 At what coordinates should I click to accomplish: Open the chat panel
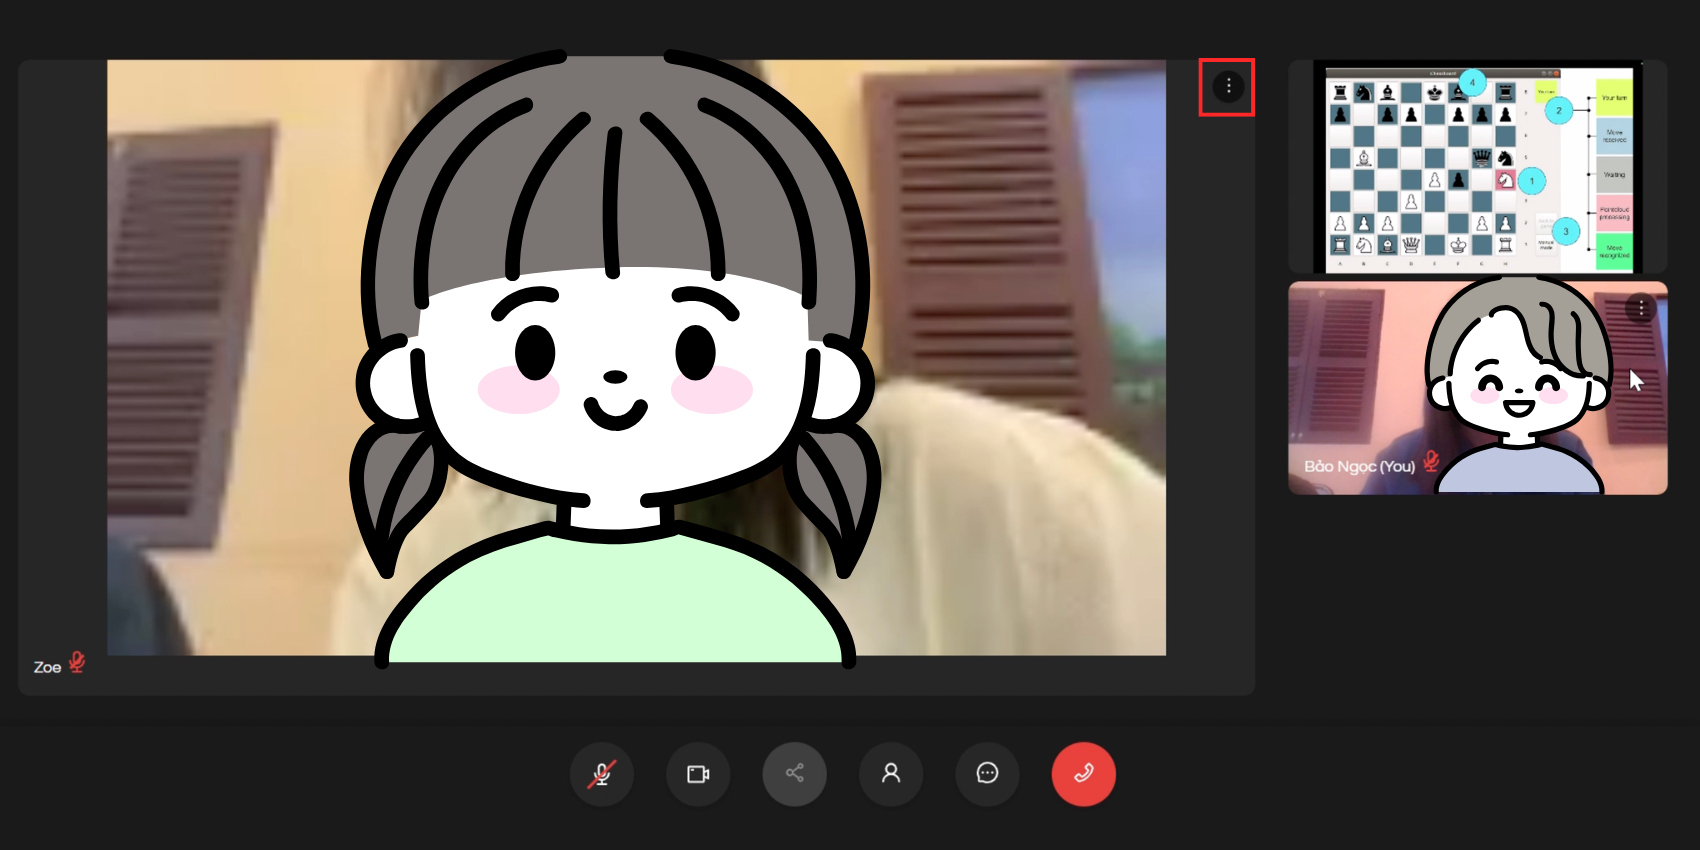point(987,774)
